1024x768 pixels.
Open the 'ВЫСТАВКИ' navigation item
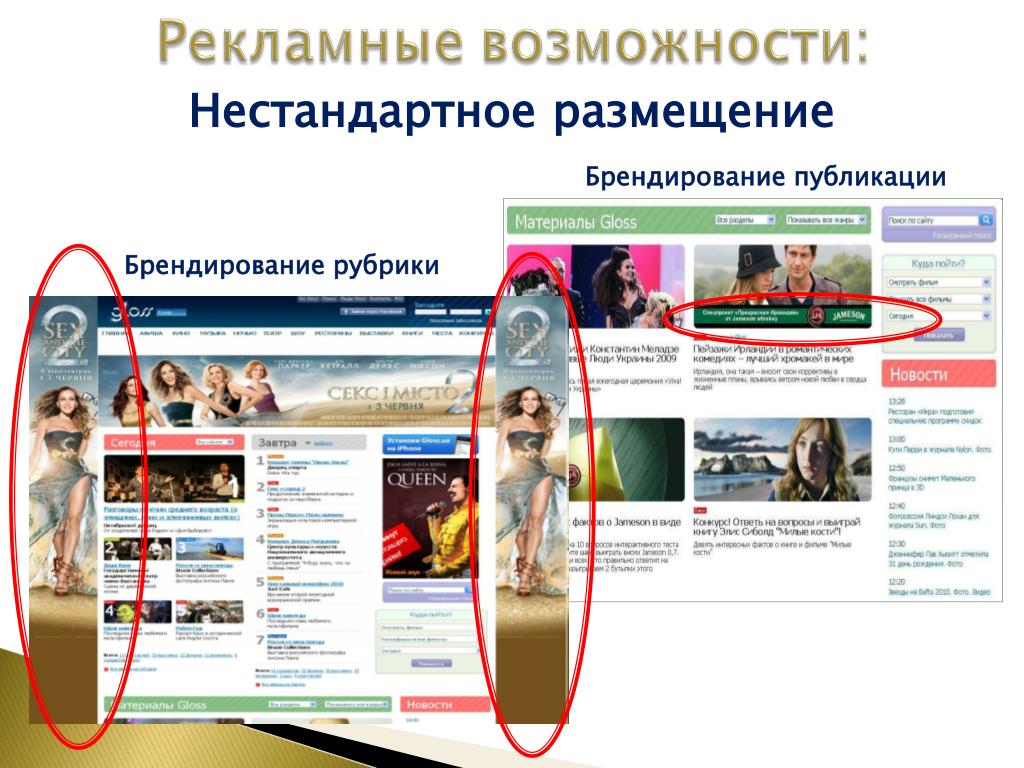pyautogui.click(x=376, y=333)
